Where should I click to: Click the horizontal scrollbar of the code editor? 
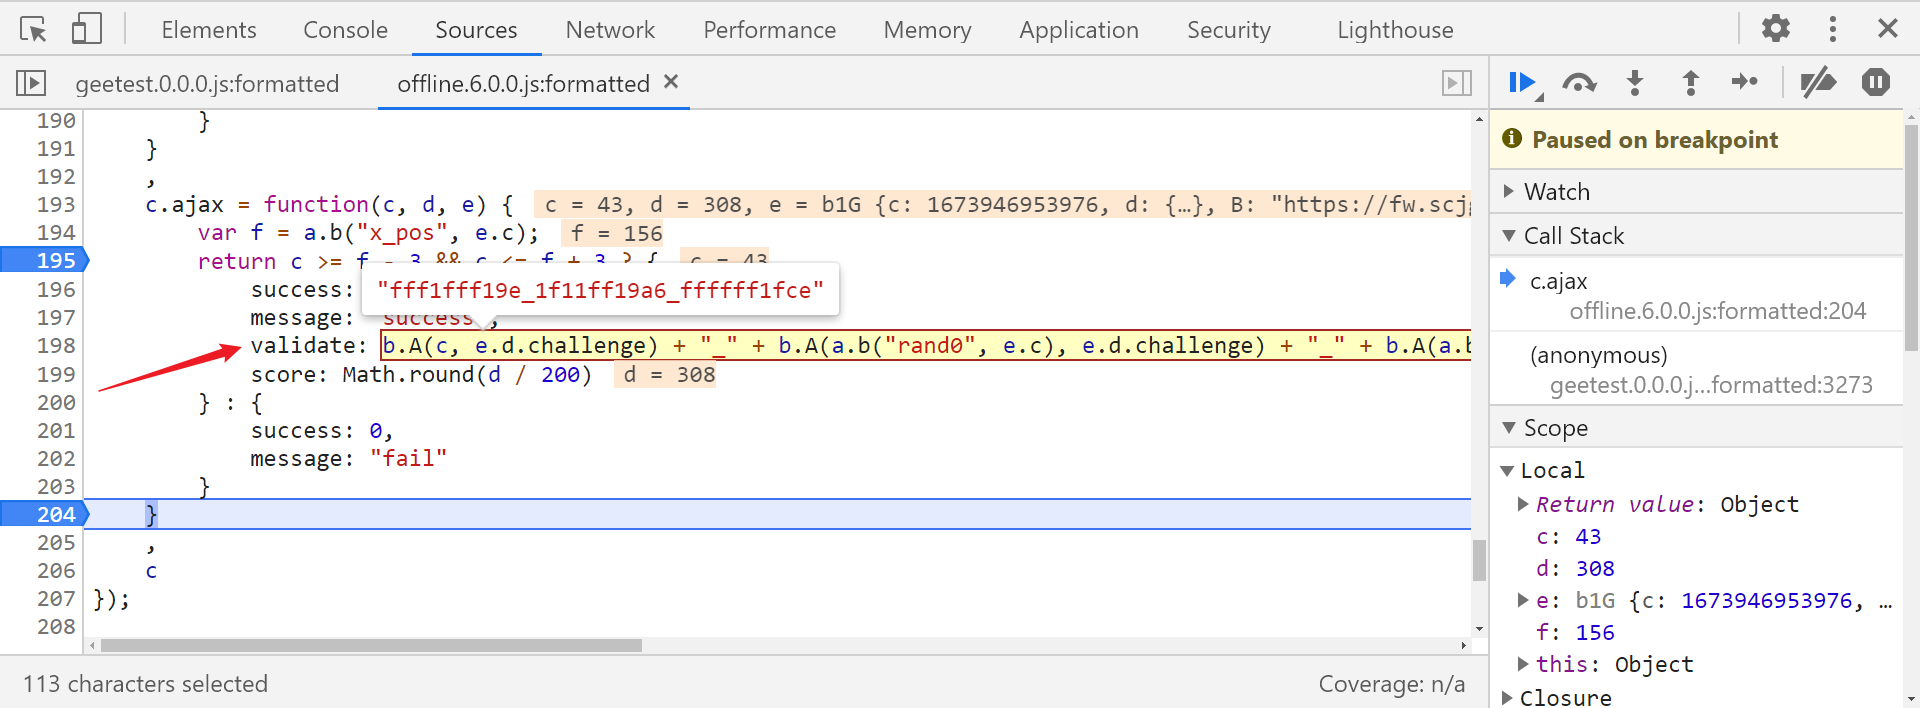[x=371, y=645]
